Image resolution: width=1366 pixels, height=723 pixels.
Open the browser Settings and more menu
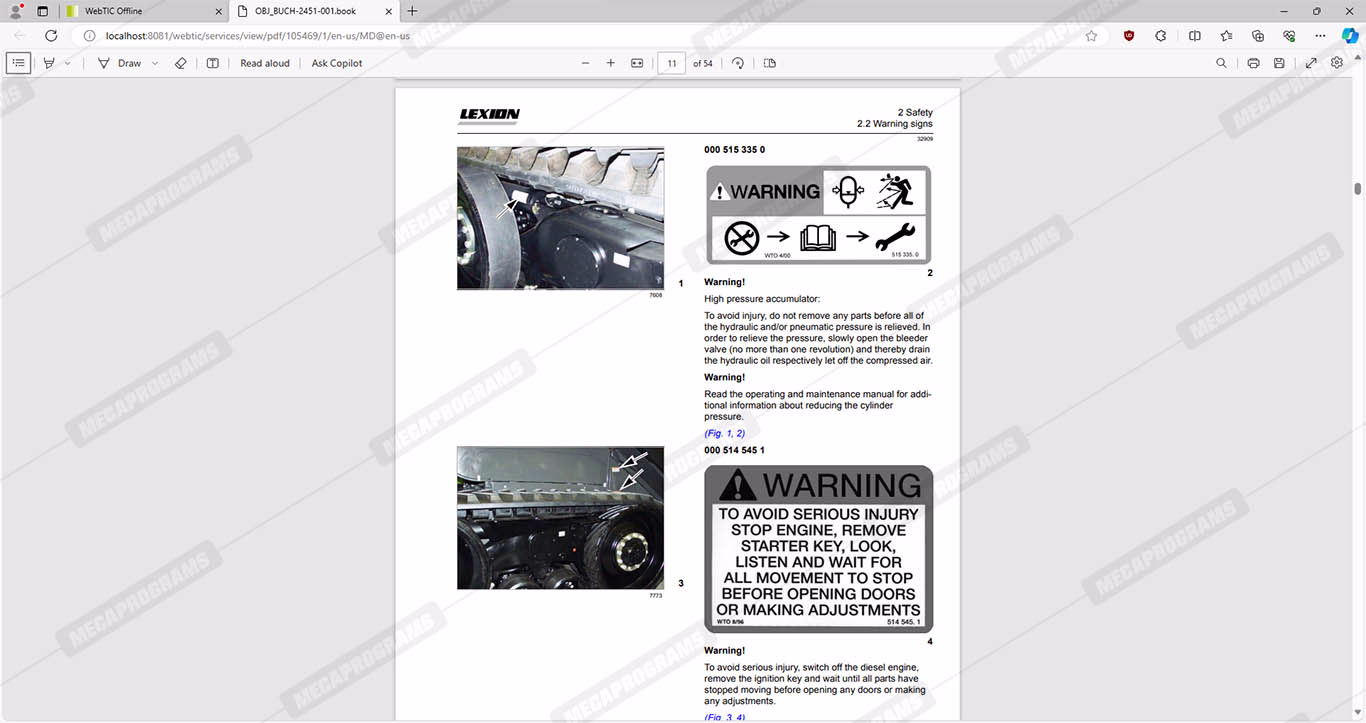(1321, 35)
